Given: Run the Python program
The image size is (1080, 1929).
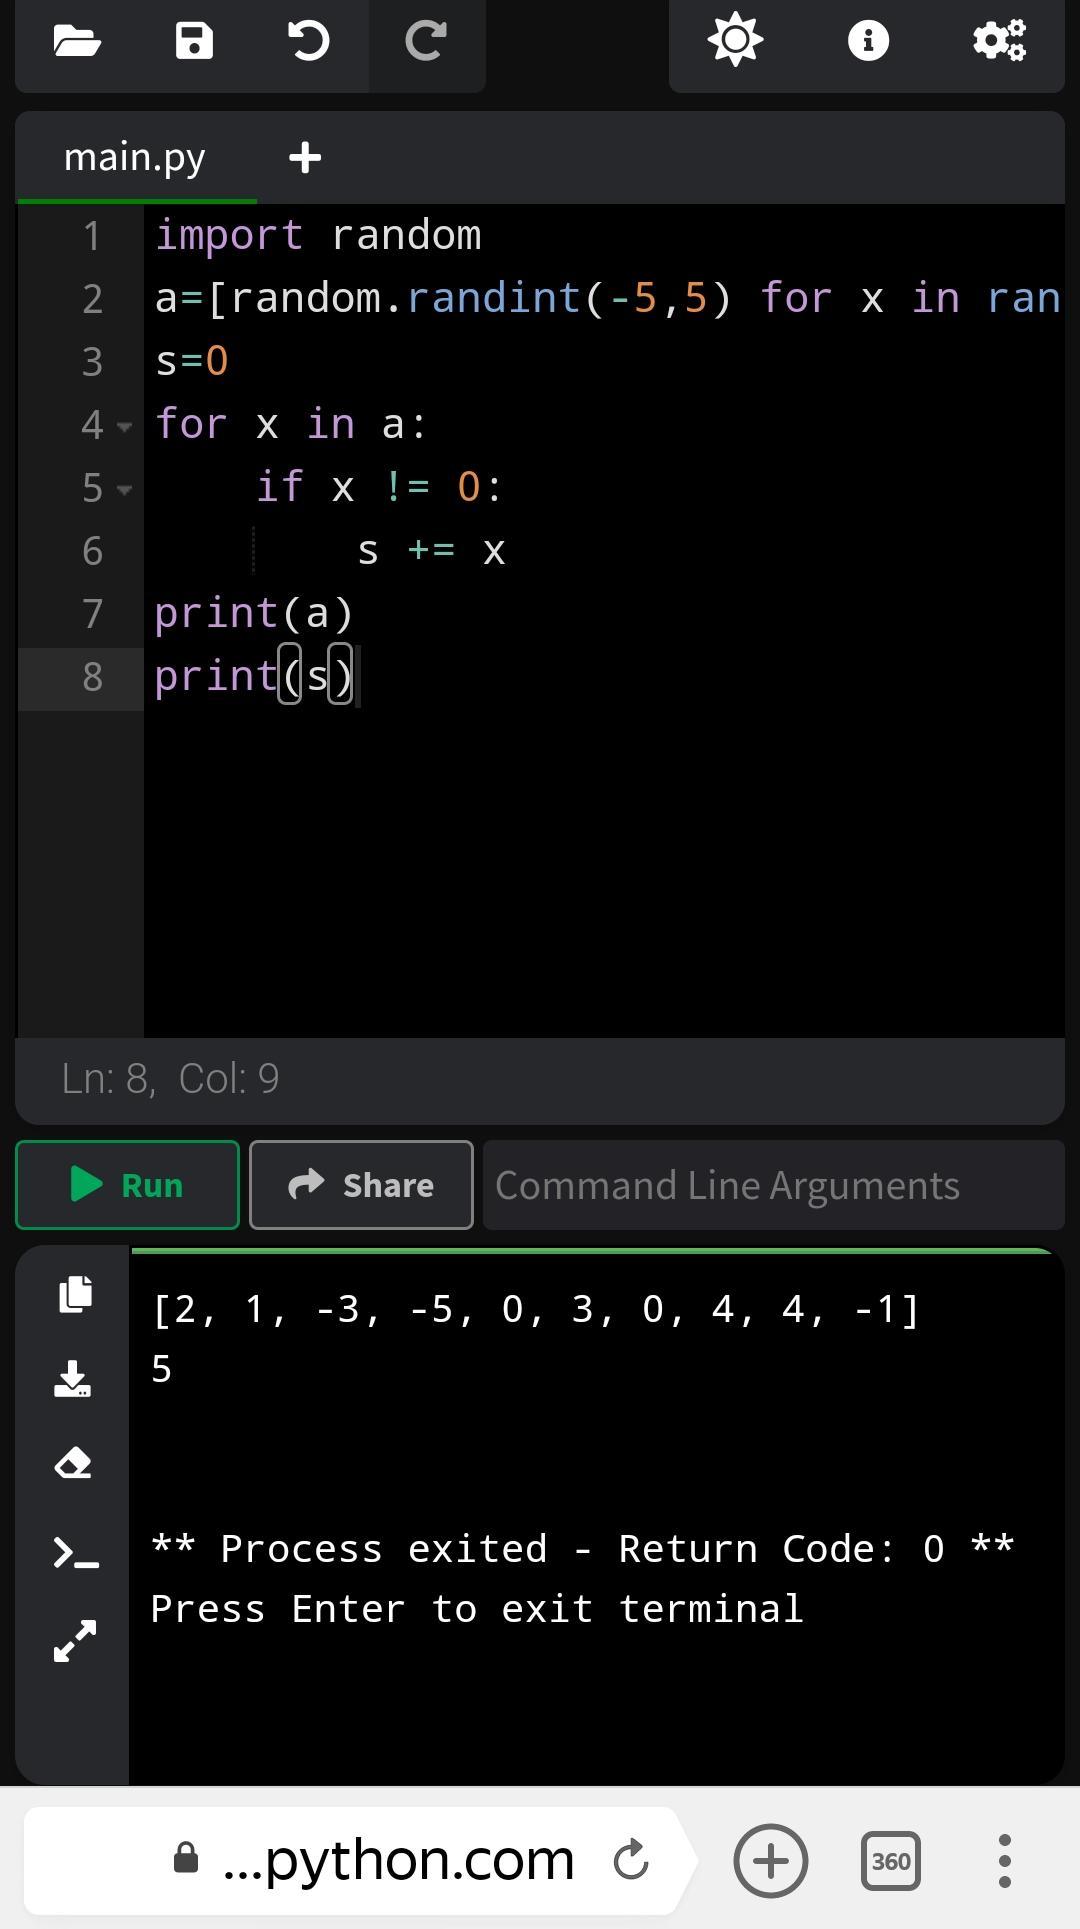Looking at the screenshot, I should pyautogui.click(x=127, y=1185).
